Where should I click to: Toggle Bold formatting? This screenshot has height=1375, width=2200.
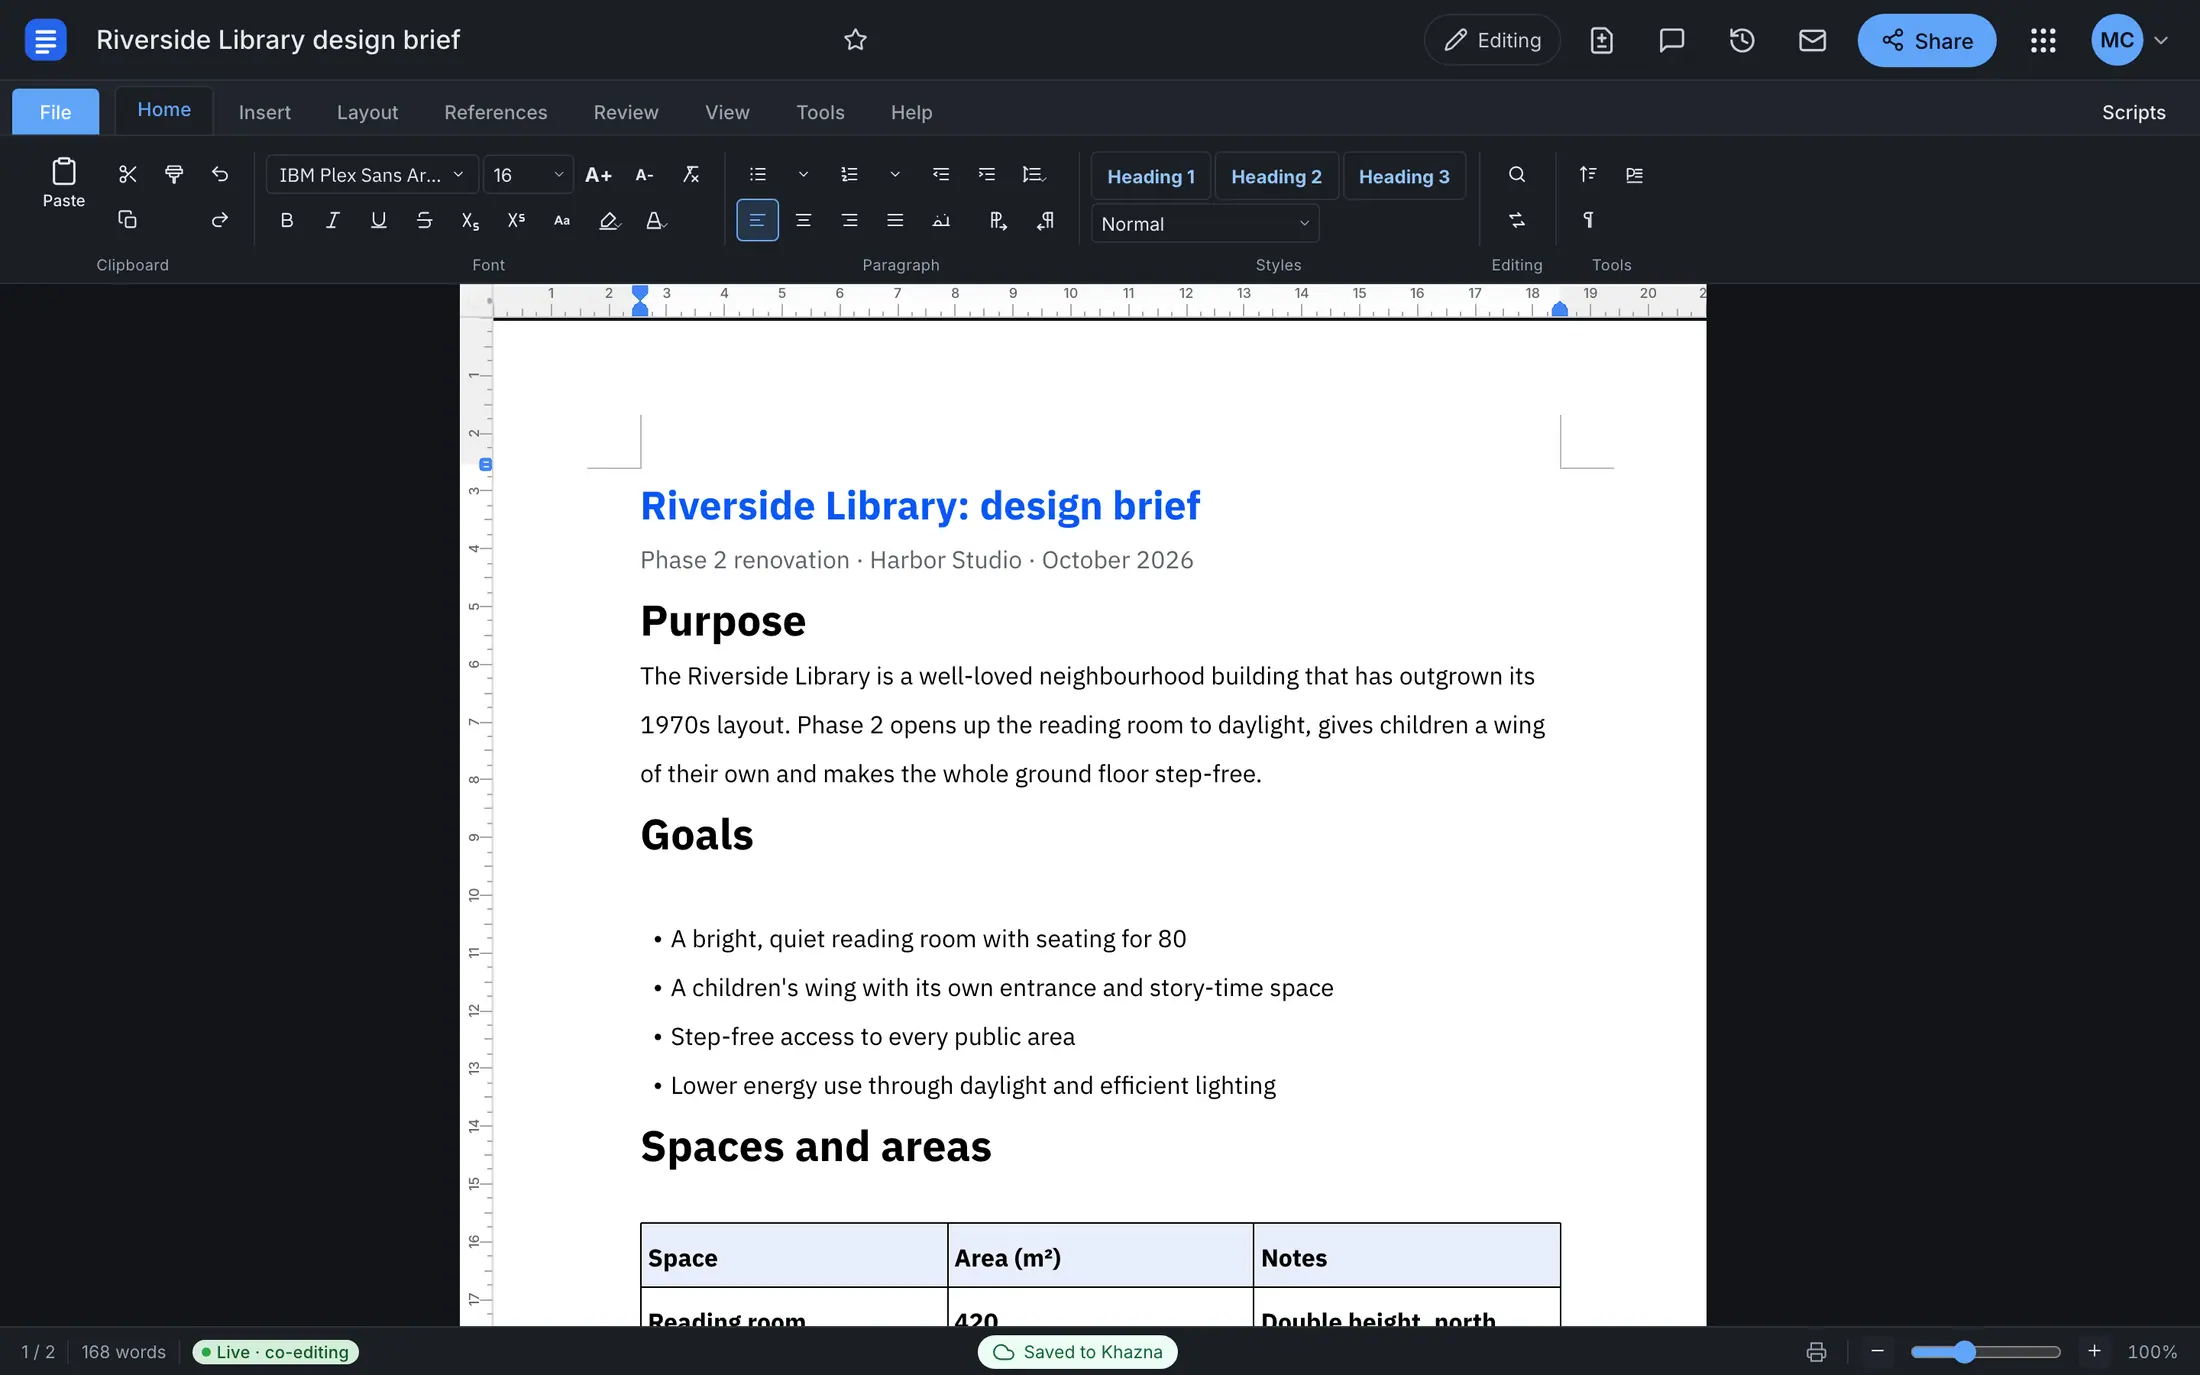click(x=286, y=220)
